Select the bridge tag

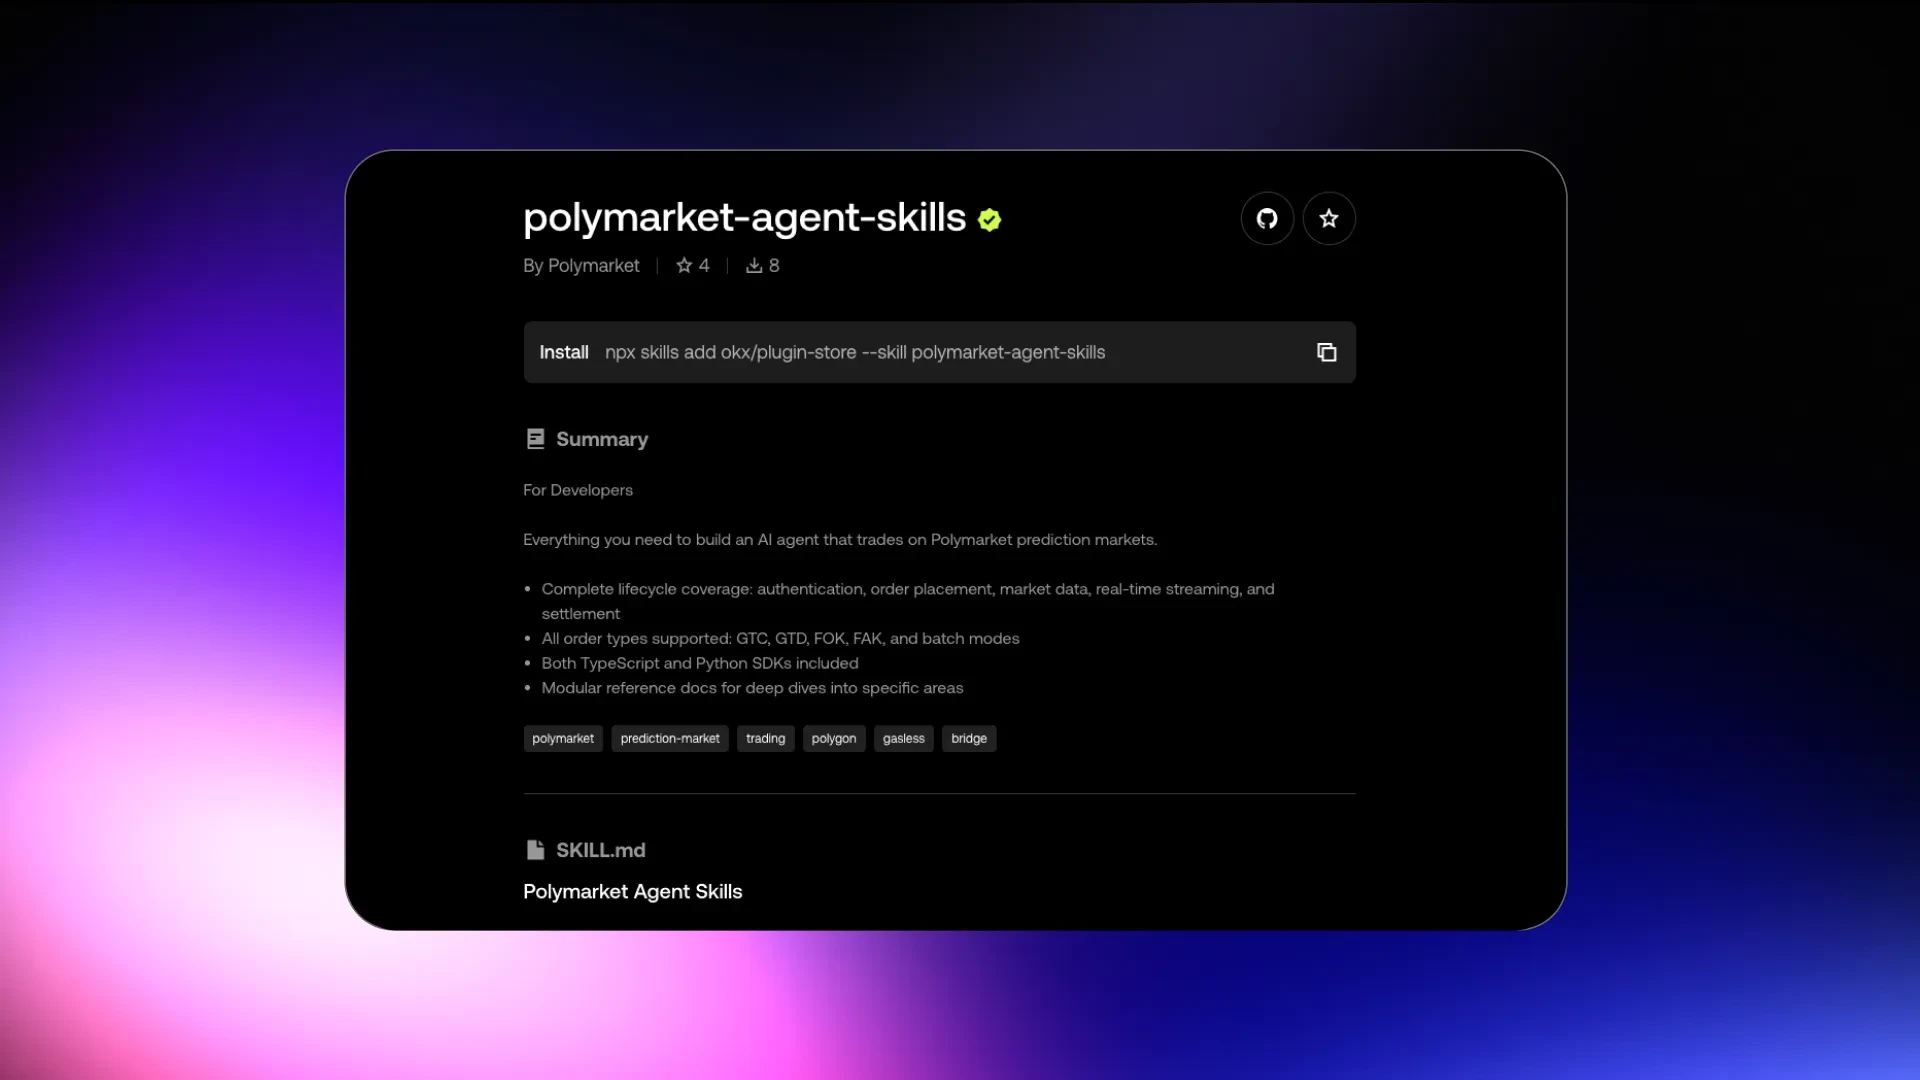click(968, 738)
